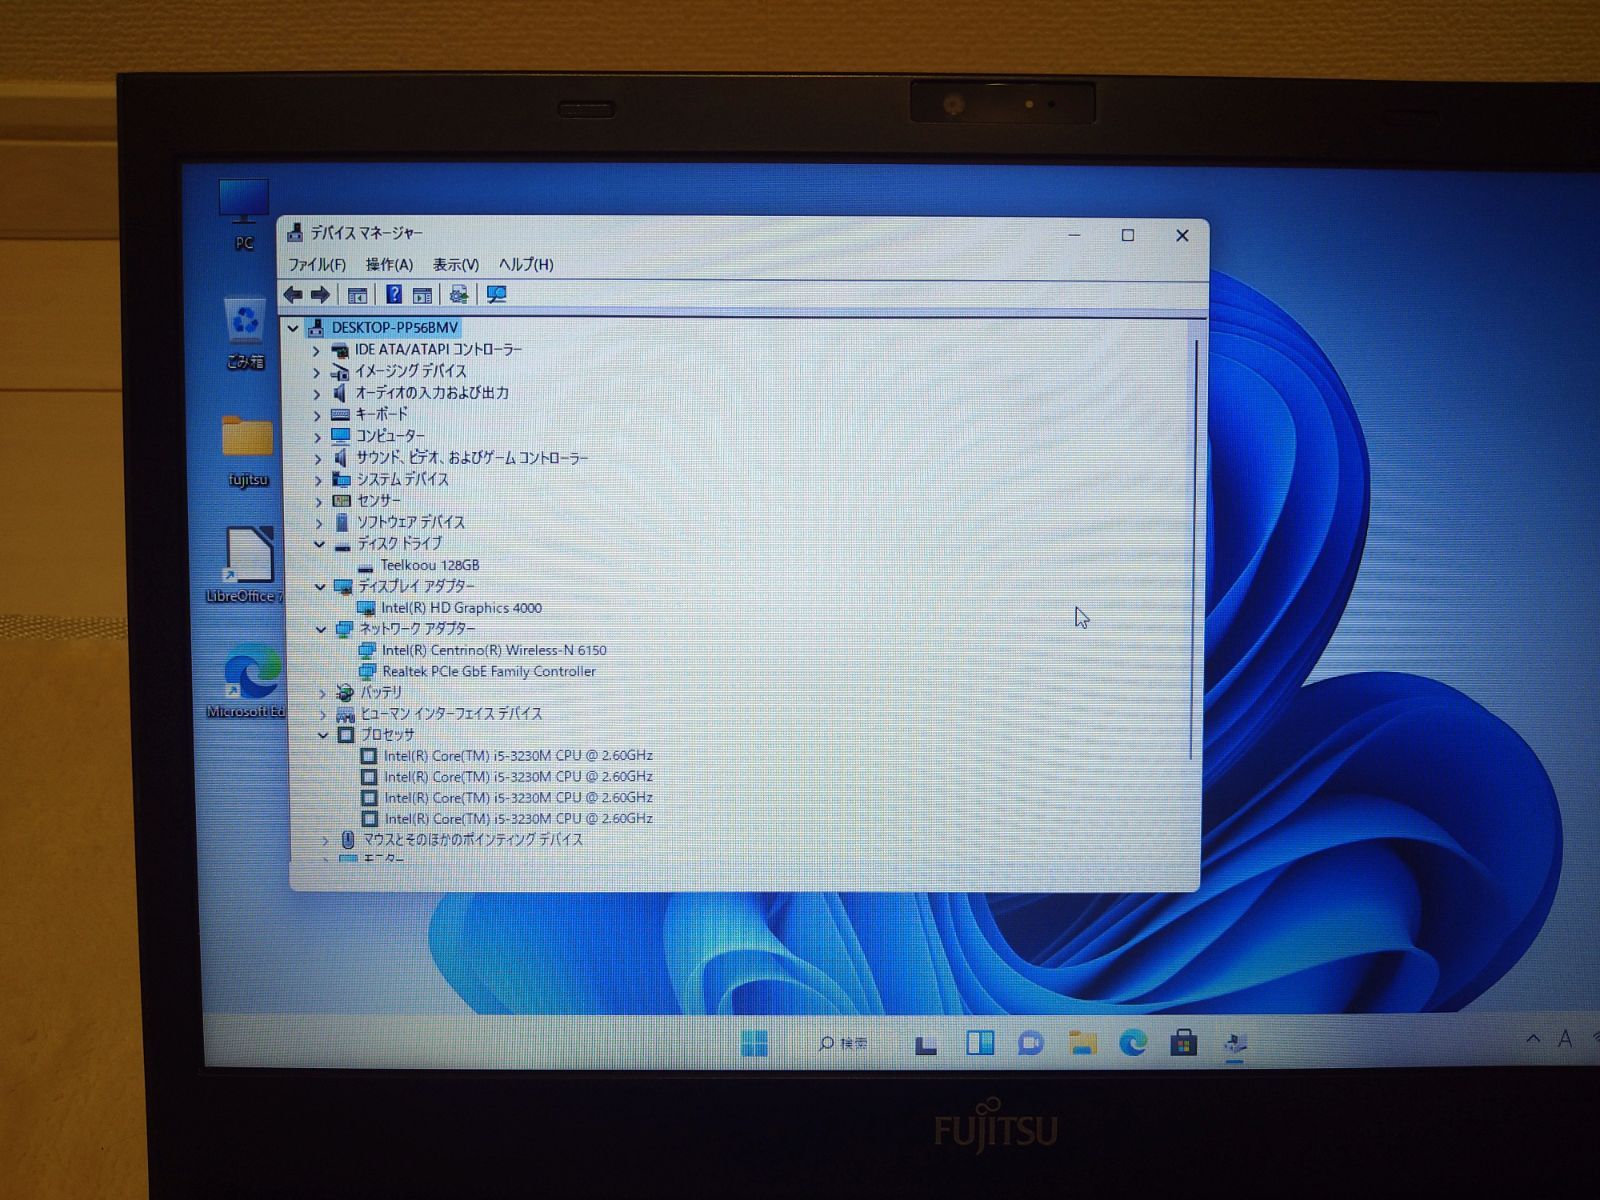Update driver software via the gear toolbar icon
This screenshot has height=1200, width=1600.
coord(459,294)
